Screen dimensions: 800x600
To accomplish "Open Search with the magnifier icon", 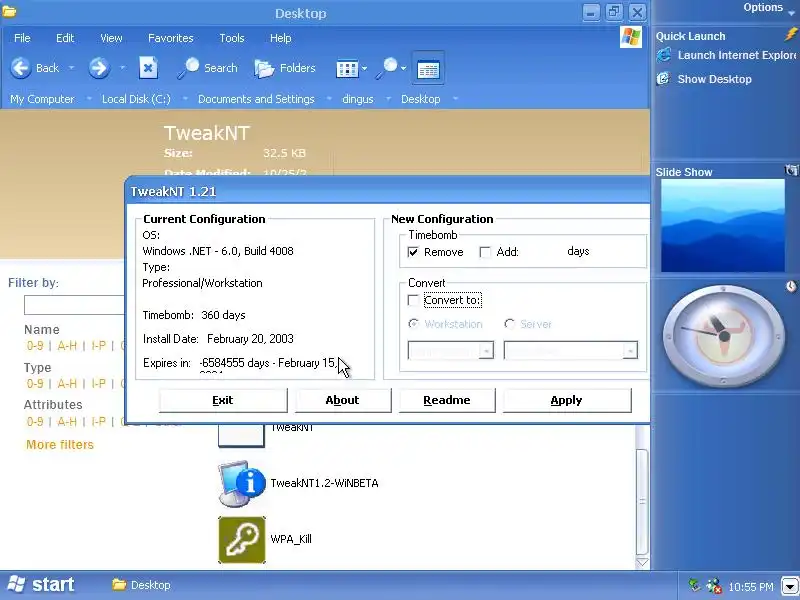I will coord(188,68).
